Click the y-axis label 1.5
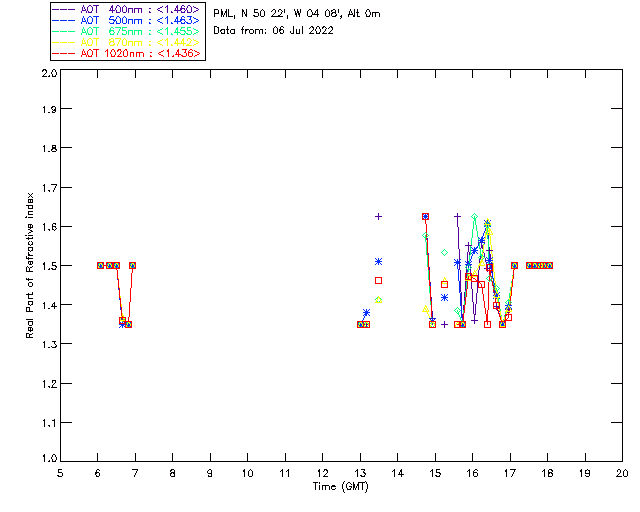This screenshot has height=512, width=640. 49,266
